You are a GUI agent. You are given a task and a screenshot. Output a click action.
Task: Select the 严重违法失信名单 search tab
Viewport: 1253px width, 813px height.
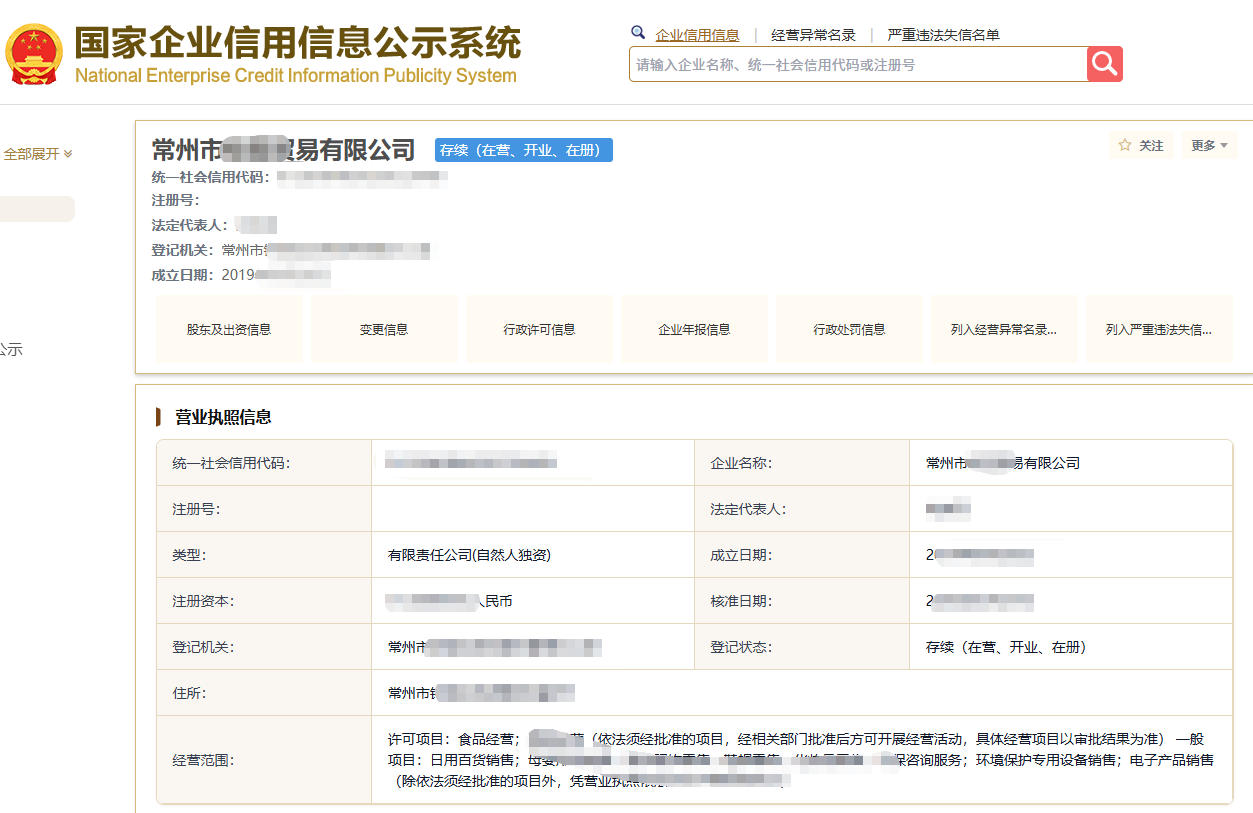click(x=943, y=35)
